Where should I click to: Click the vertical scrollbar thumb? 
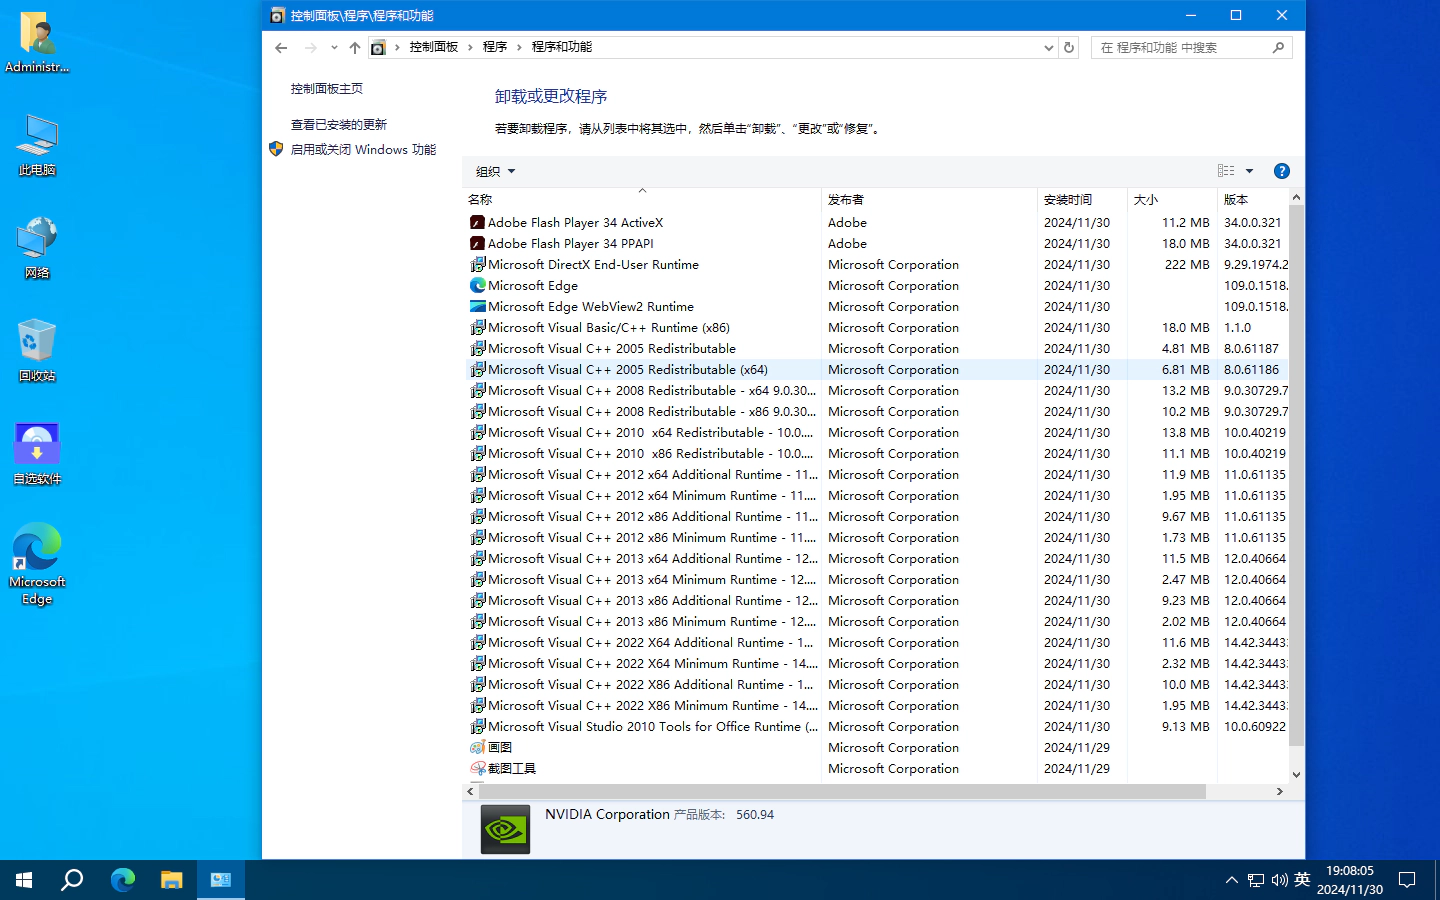(x=1296, y=476)
